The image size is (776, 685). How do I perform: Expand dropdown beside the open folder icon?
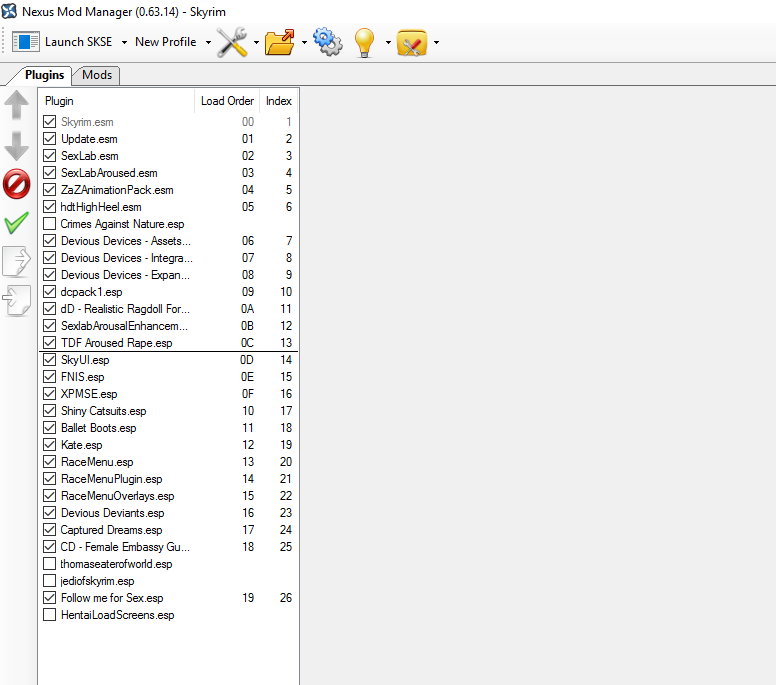pyautogui.click(x=304, y=43)
